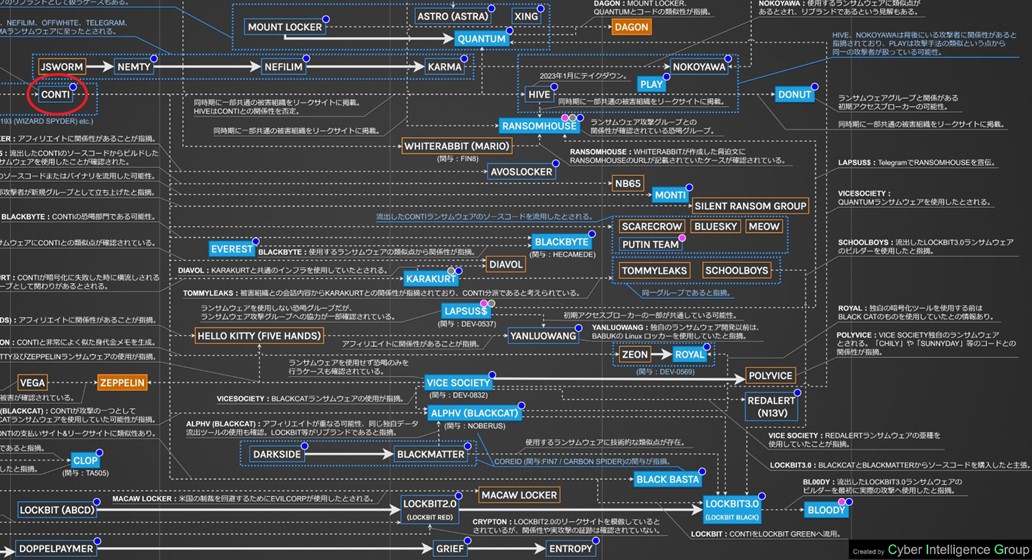Image resolution: width=1032 pixels, height=560 pixels.
Task: Select the NOKOYAWA node box
Action: [699, 66]
